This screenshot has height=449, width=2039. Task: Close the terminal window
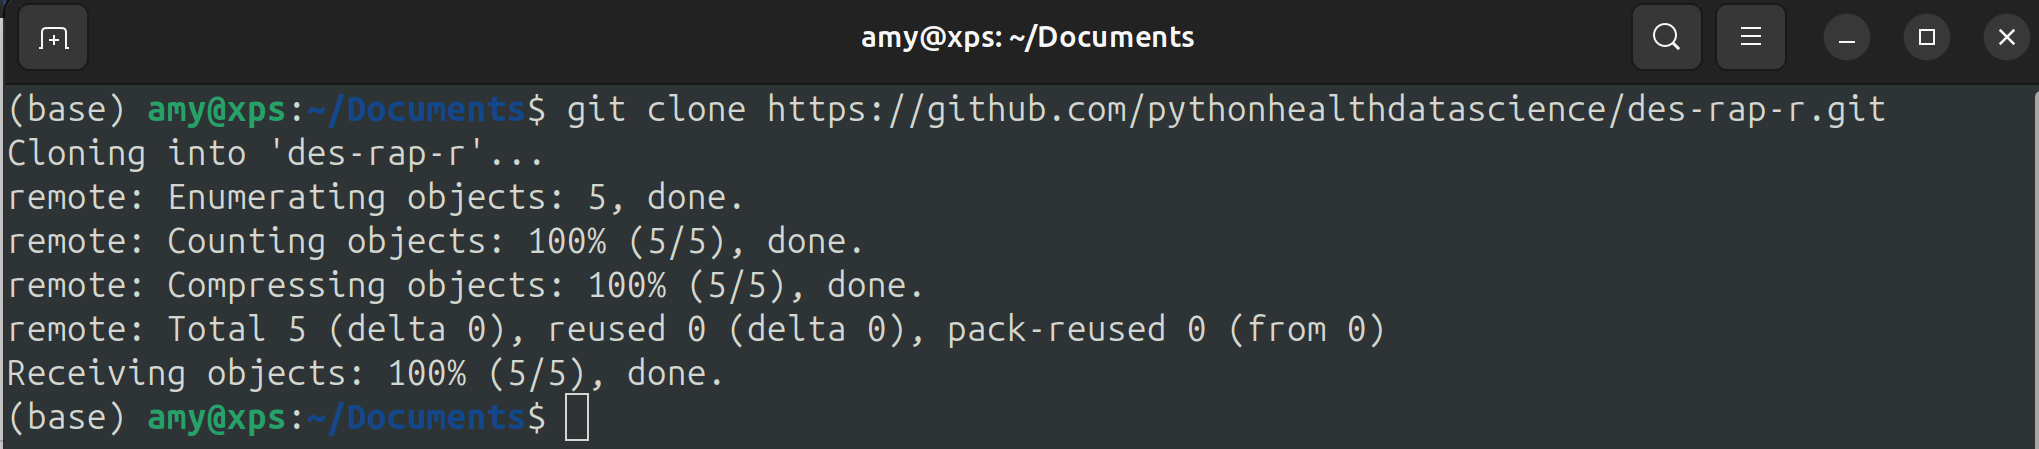coord(2006,38)
